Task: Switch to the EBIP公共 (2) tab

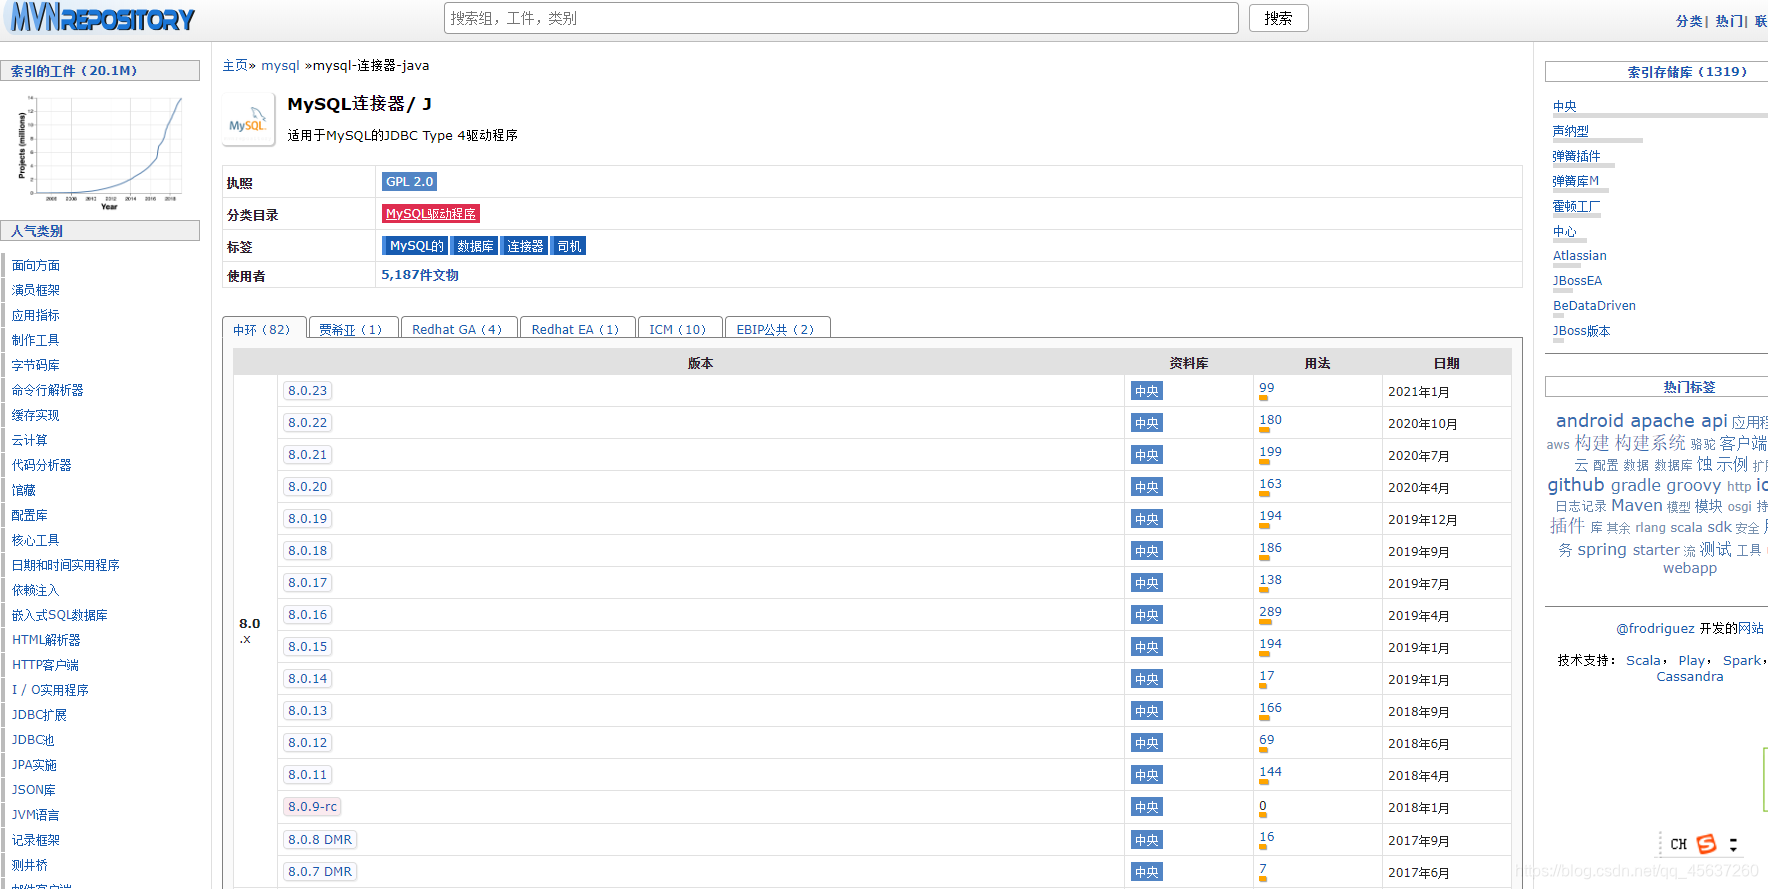Action: click(776, 329)
